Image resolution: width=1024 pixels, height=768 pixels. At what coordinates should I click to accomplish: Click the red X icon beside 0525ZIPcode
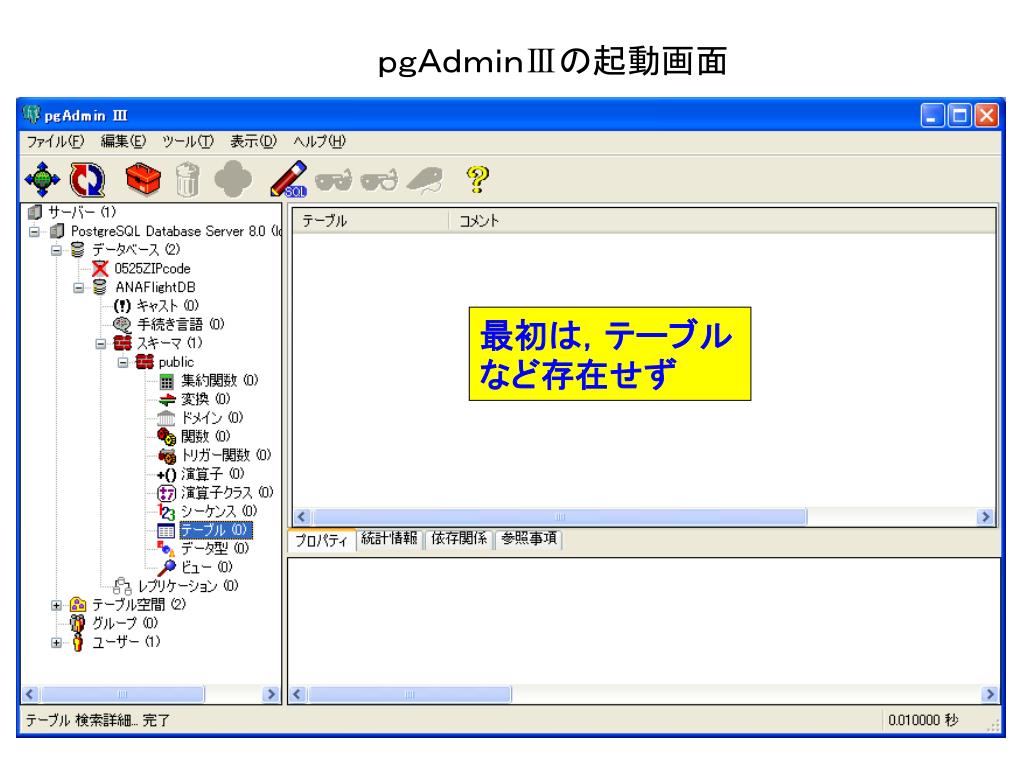pyautogui.click(x=100, y=268)
